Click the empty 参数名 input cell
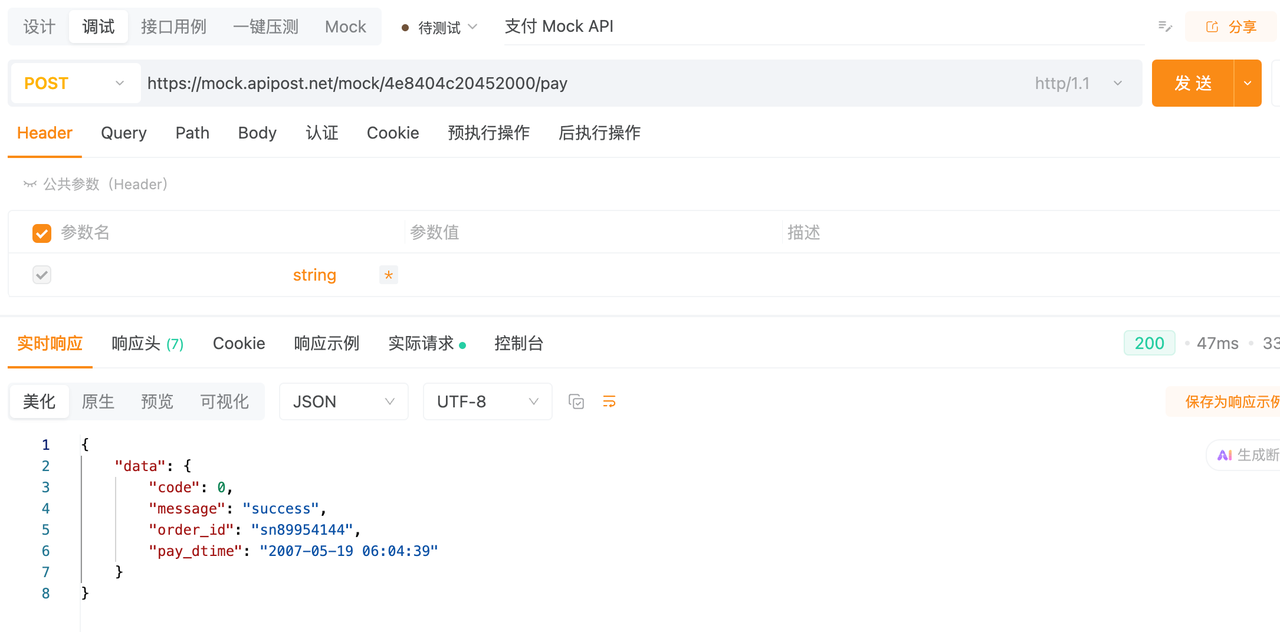Image resolution: width=1280 pixels, height=632 pixels. point(170,275)
